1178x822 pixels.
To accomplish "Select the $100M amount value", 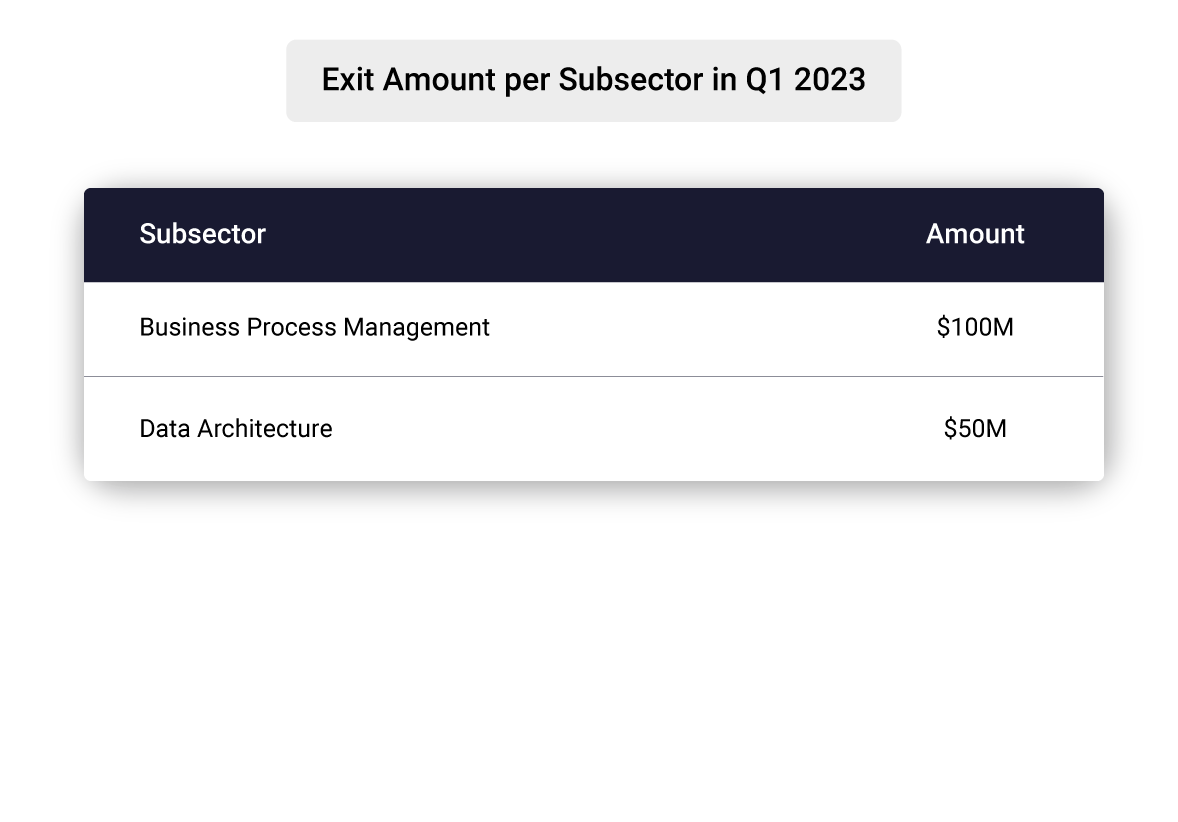I will click(975, 327).
